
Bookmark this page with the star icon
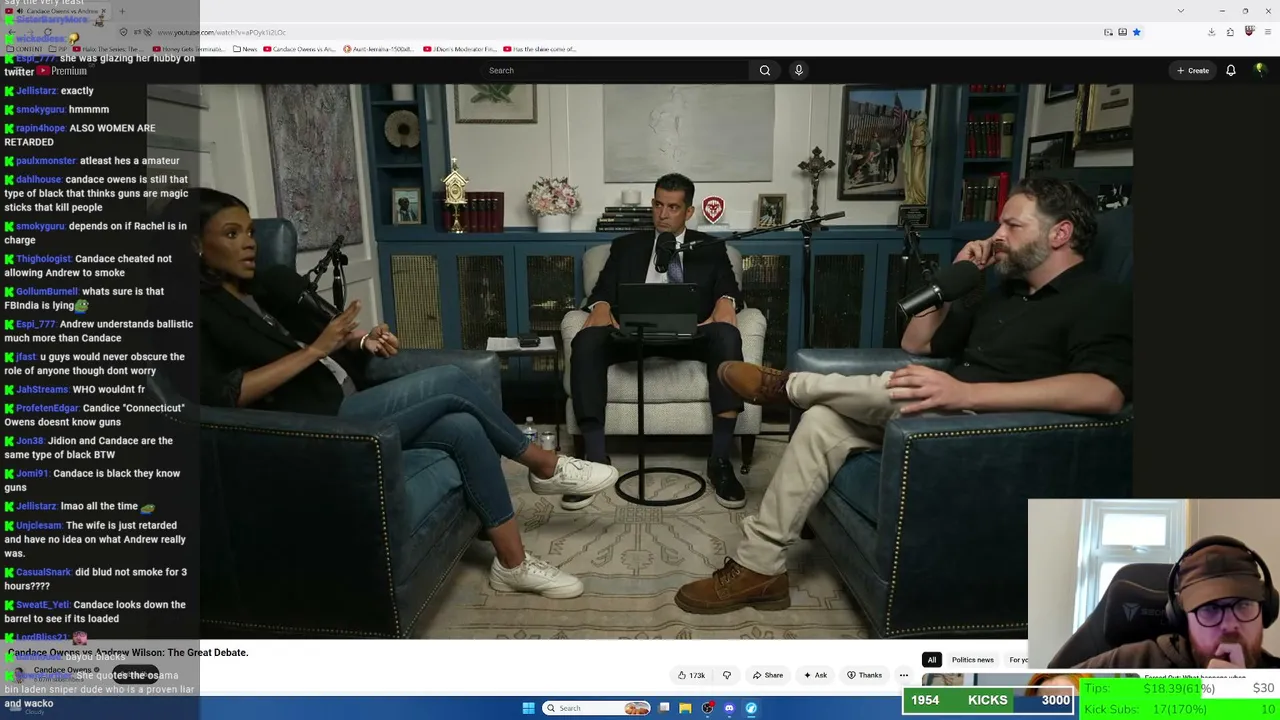tap(1136, 32)
